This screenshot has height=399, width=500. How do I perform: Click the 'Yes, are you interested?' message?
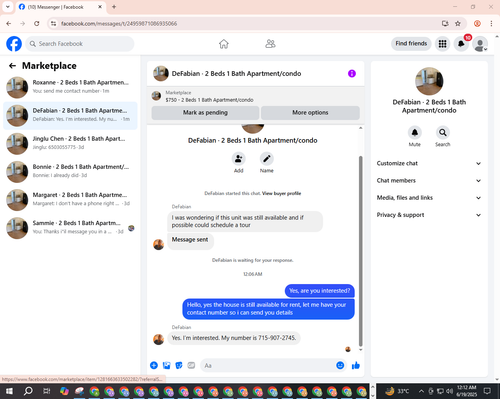(x=320, y=291)
